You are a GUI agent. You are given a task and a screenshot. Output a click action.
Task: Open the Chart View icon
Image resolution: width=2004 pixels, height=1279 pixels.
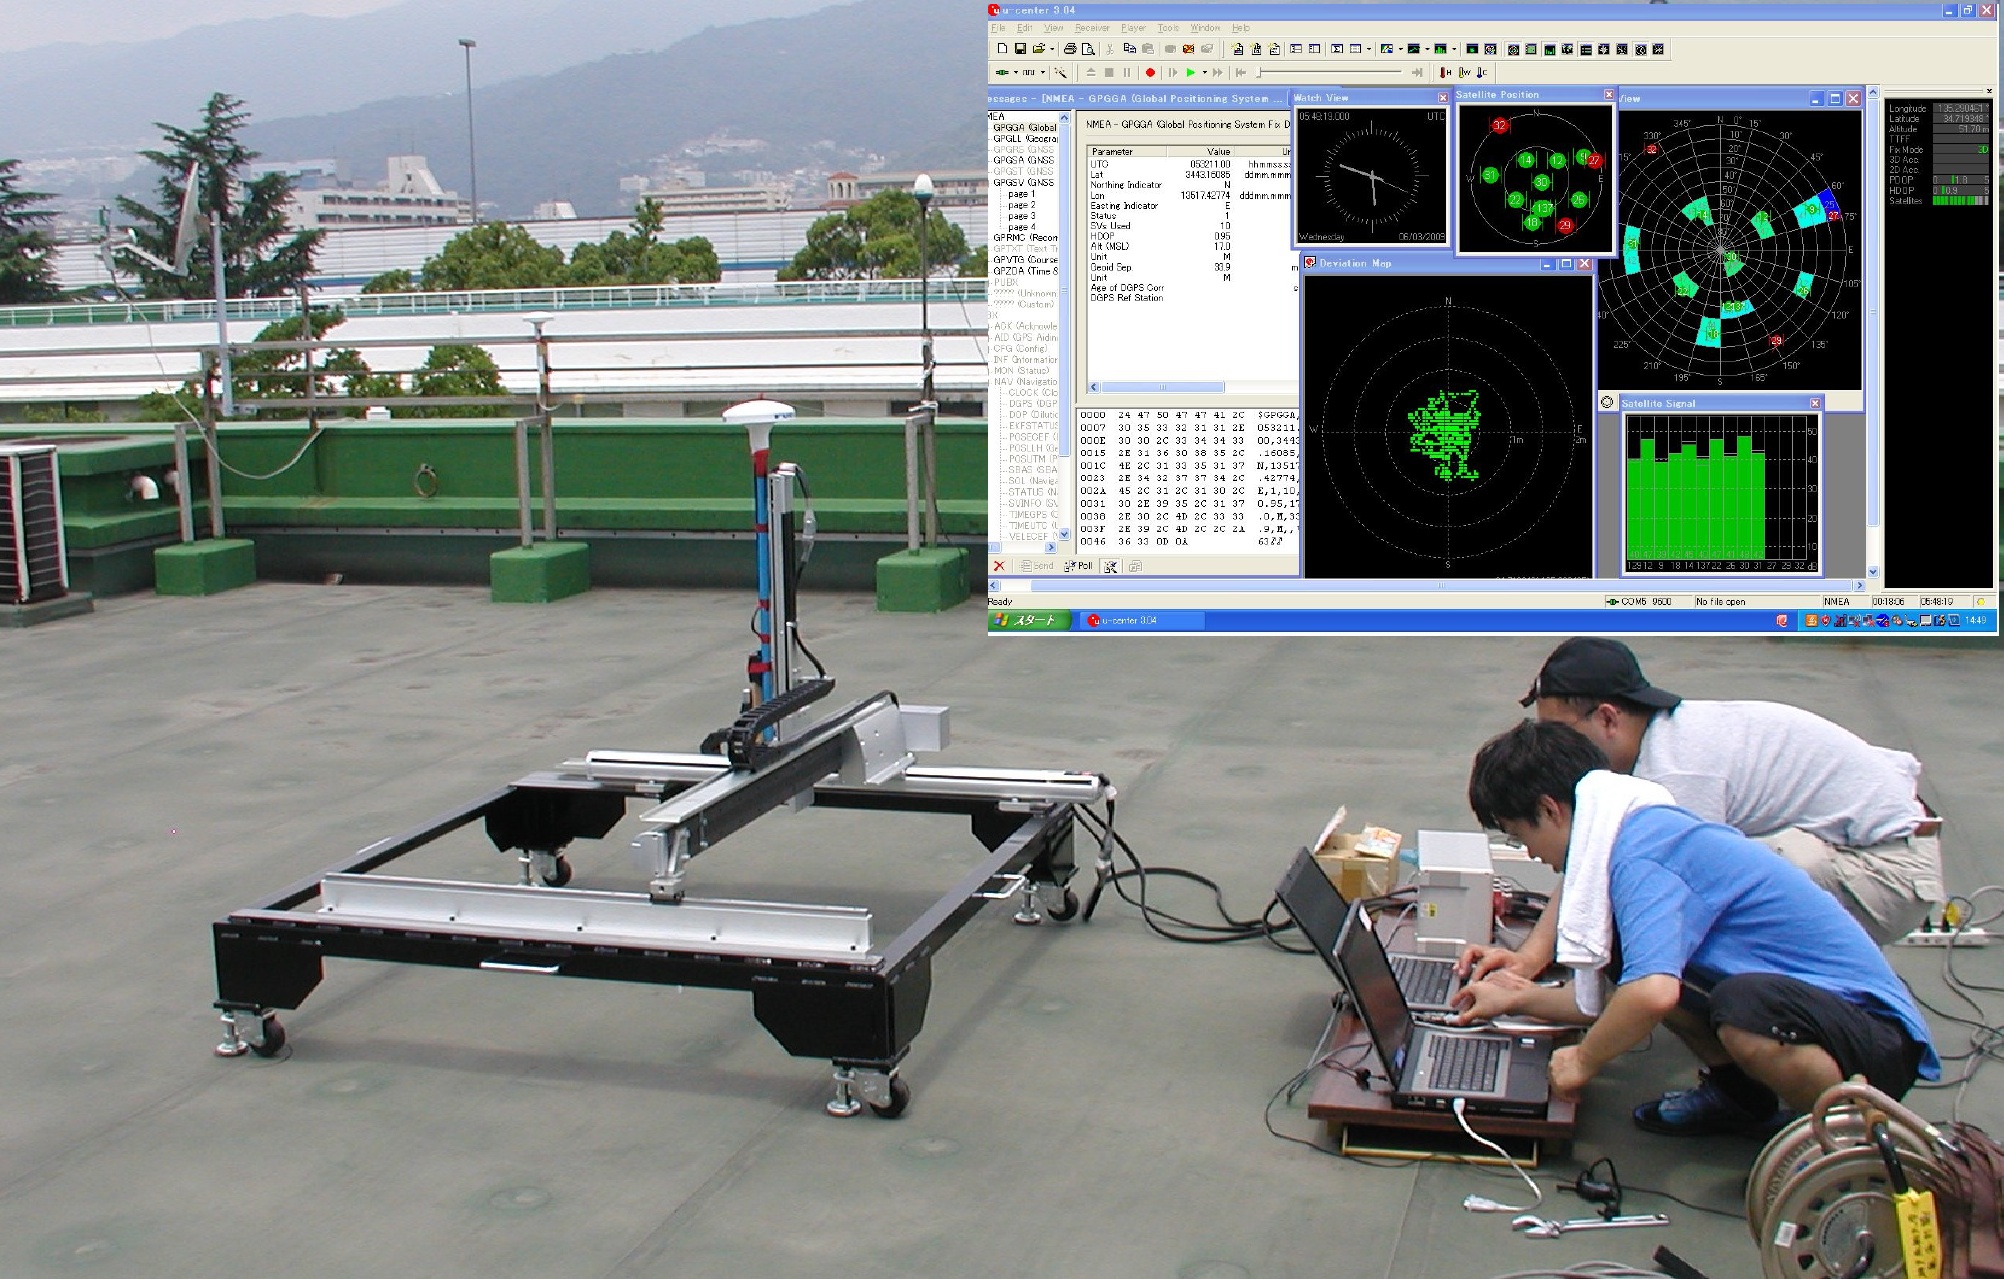1413,49
